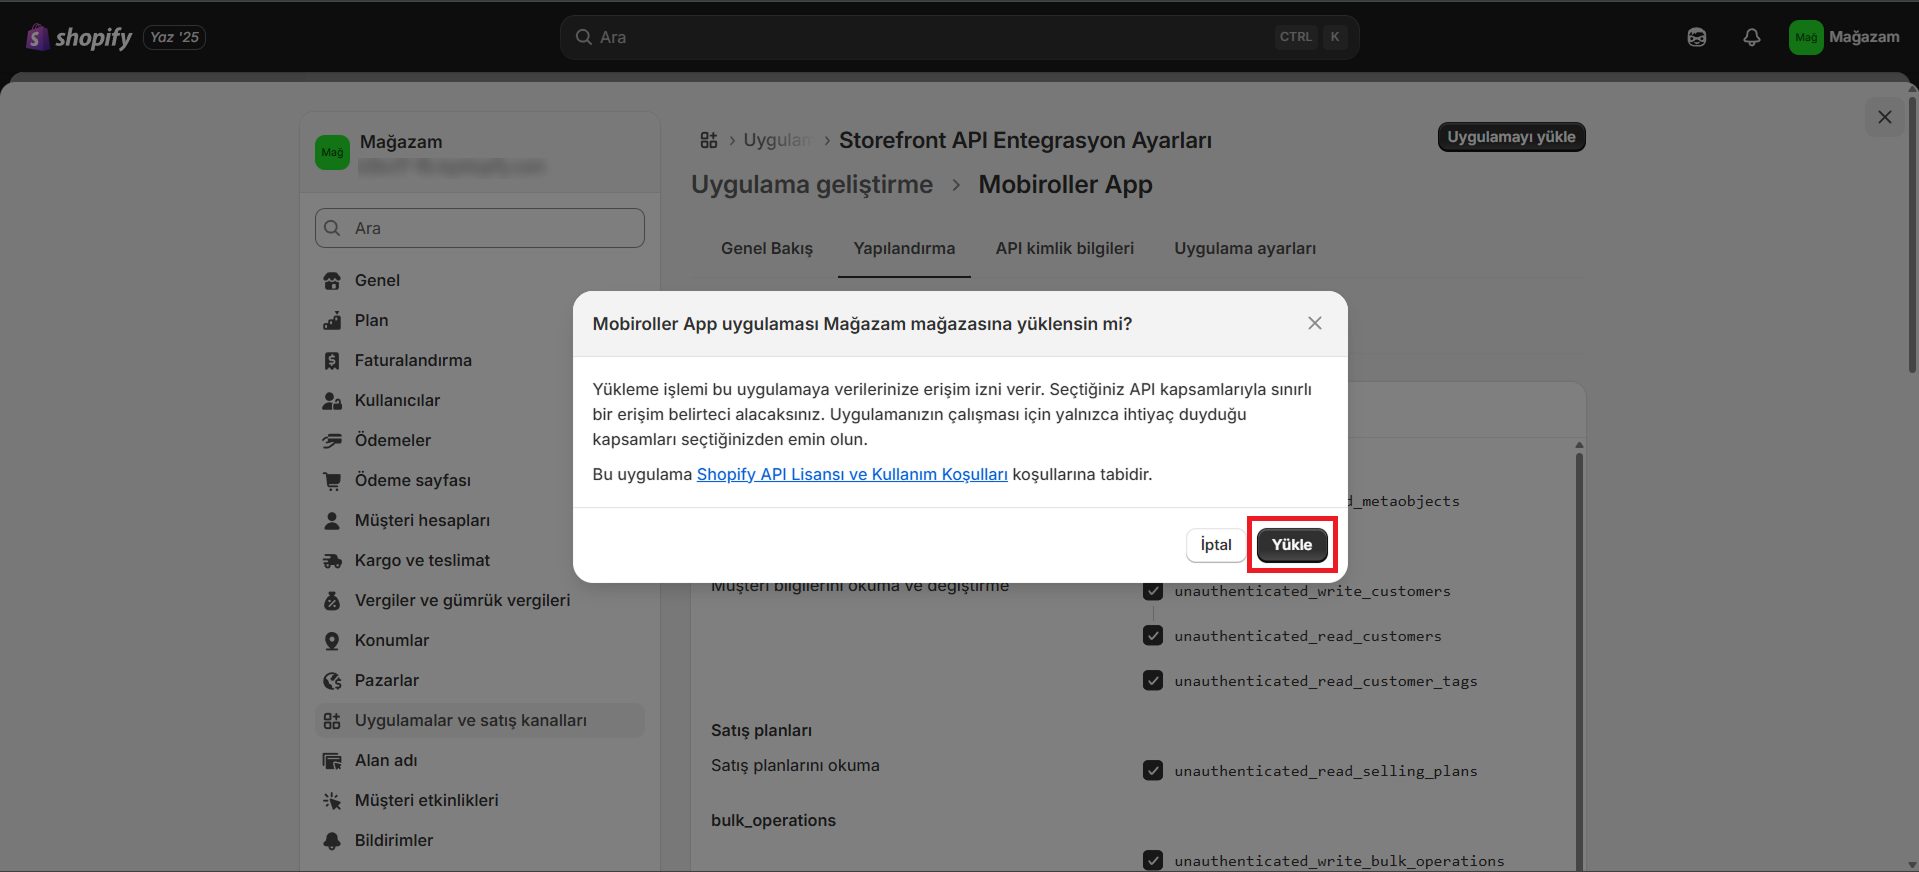Click the Ödemeler card icon
Screen dimensions: 1919x872
click(x=332, y=441)
